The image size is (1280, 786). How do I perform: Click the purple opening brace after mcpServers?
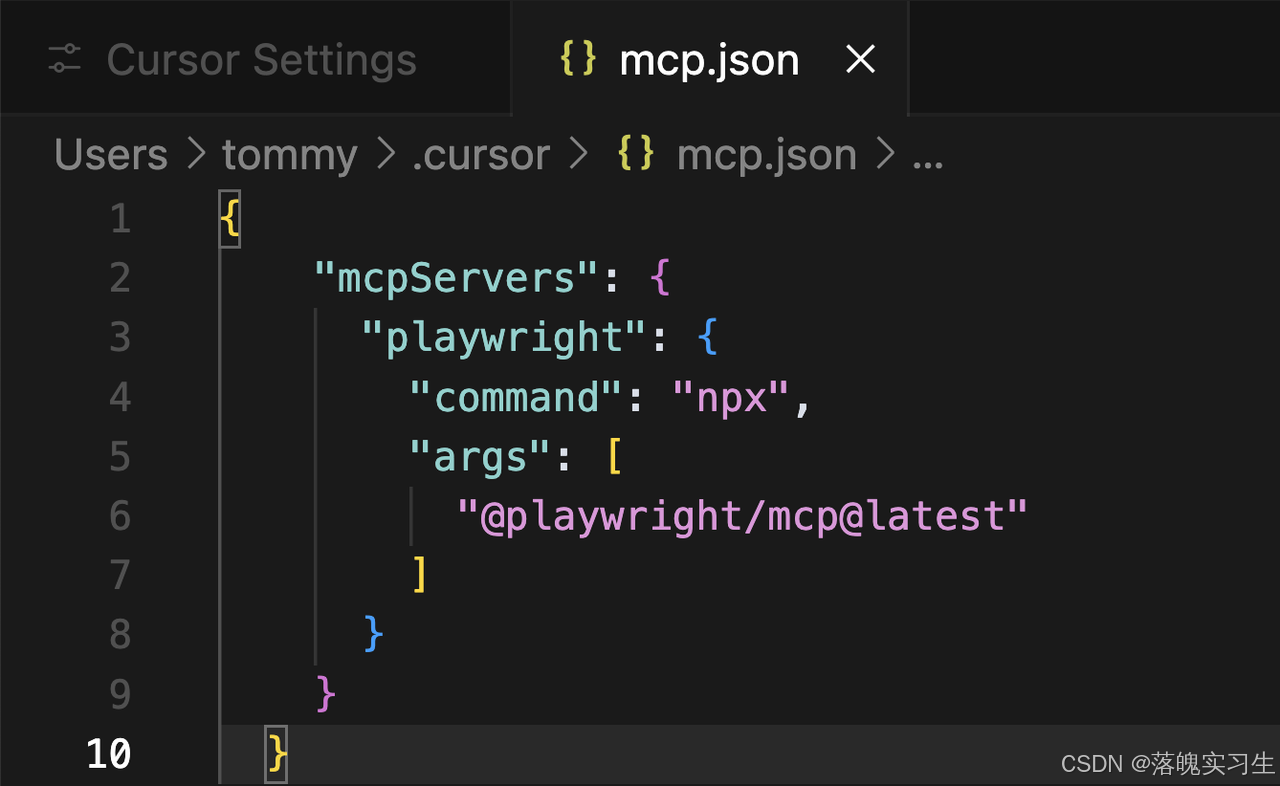click(660, 277)
